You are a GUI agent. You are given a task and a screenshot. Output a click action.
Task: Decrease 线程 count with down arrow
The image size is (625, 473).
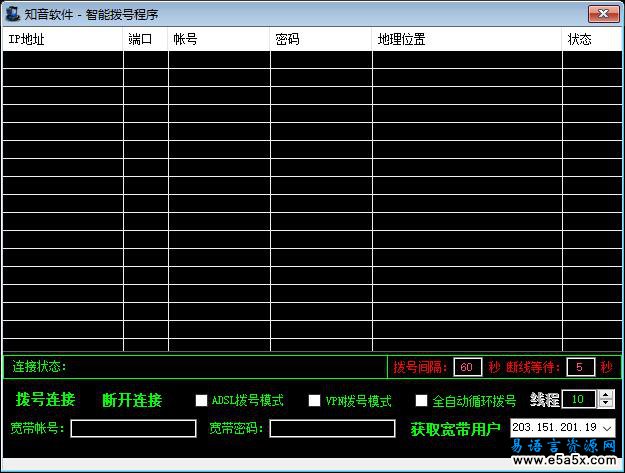point(606,402)
